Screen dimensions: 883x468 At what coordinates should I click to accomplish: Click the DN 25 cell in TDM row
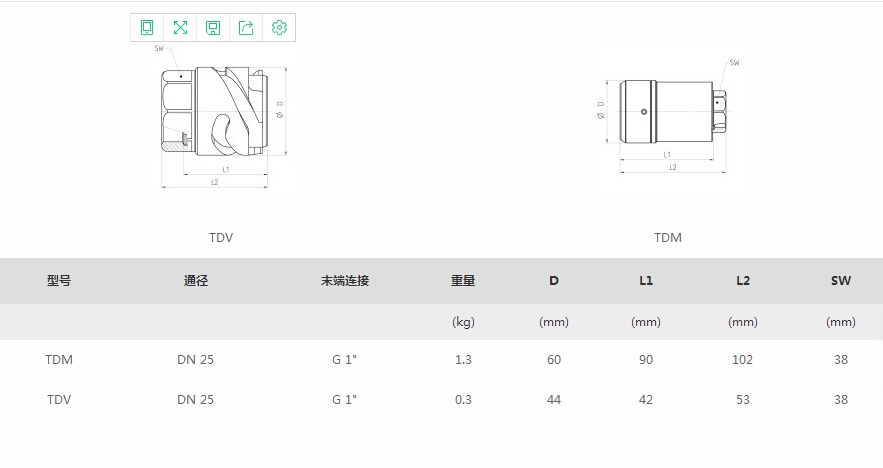196,360
